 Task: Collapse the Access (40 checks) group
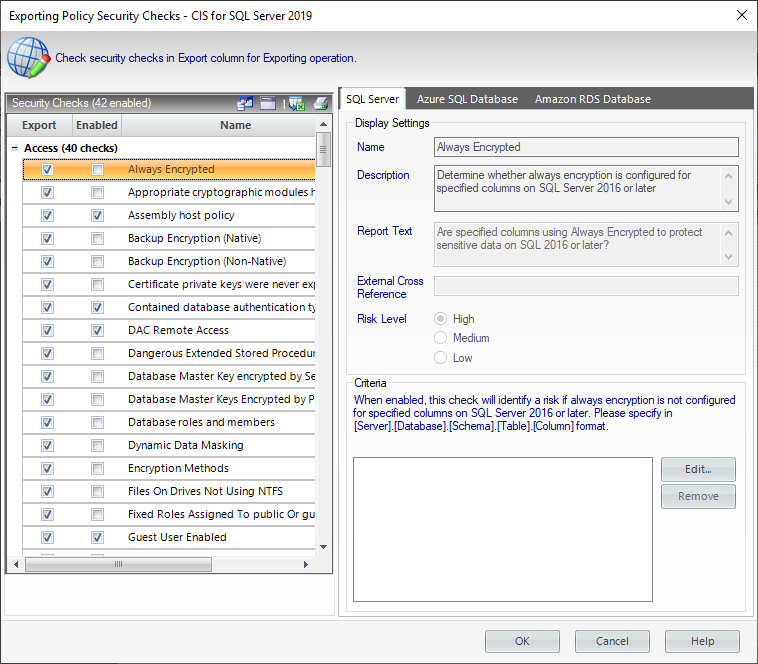[x=15, y=148]
